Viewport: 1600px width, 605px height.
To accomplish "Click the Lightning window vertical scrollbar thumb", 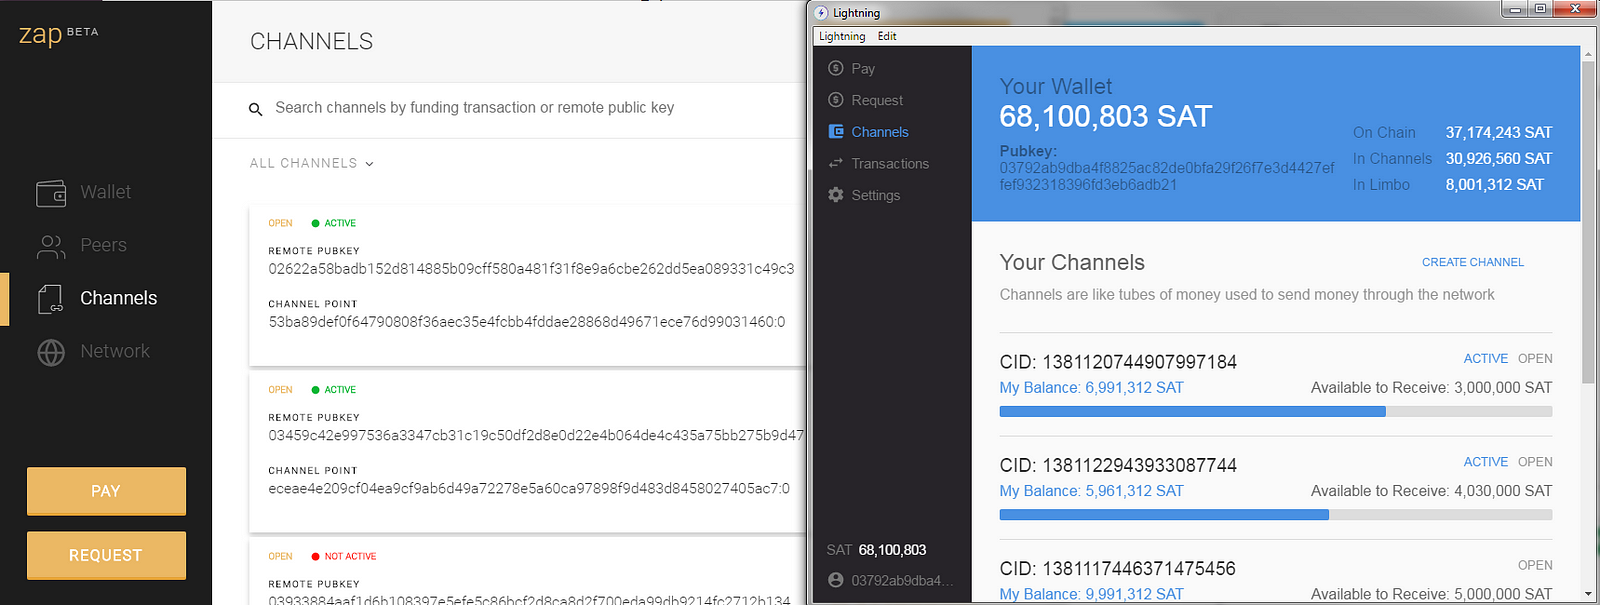I will 1588,222.
